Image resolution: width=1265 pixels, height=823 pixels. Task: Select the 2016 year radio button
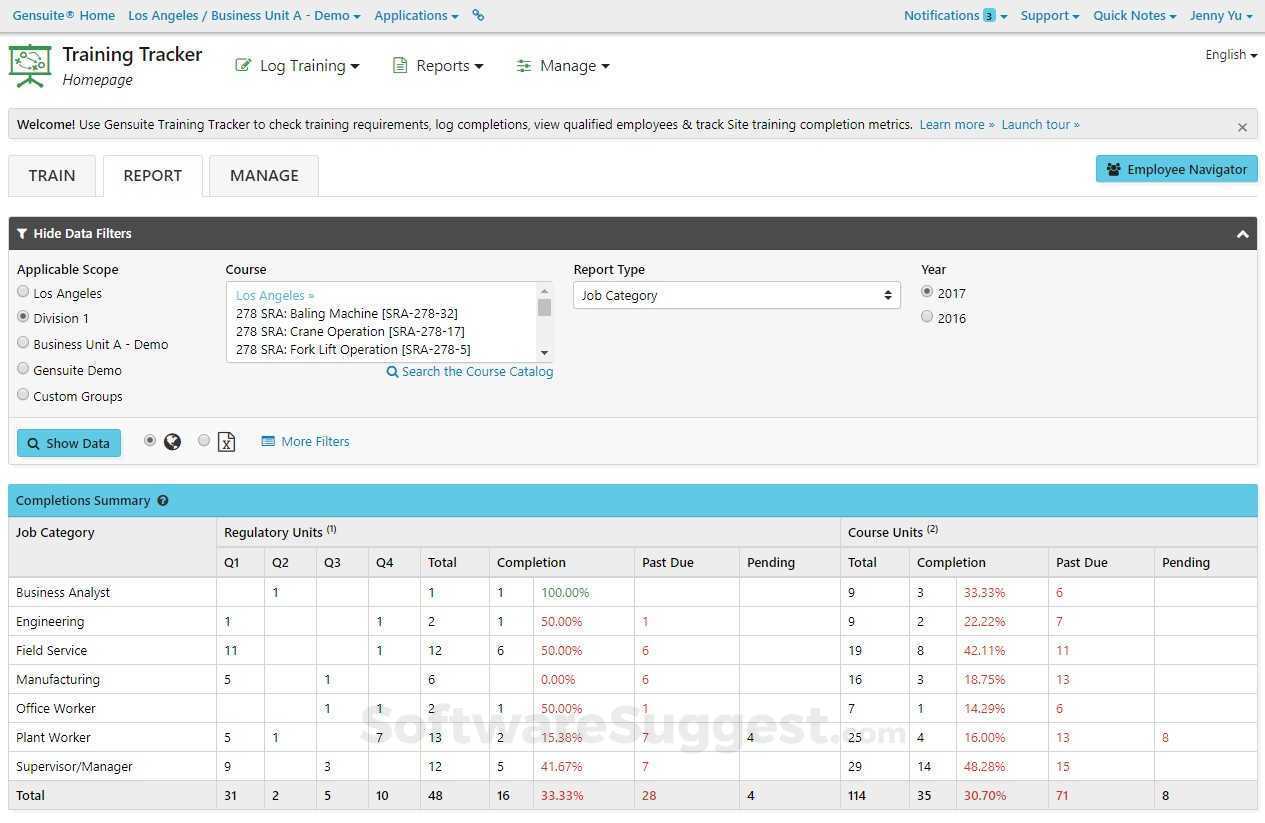click(927, 316)
